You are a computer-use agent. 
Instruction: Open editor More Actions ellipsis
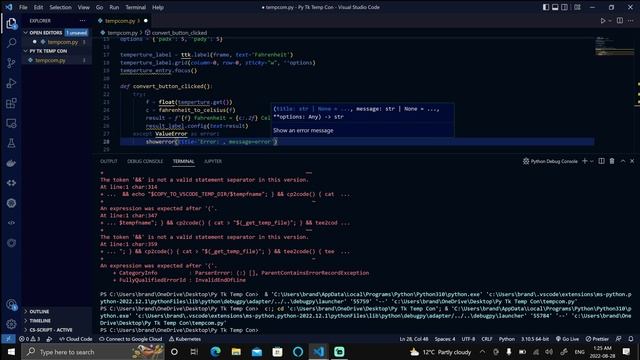point(631,20)
